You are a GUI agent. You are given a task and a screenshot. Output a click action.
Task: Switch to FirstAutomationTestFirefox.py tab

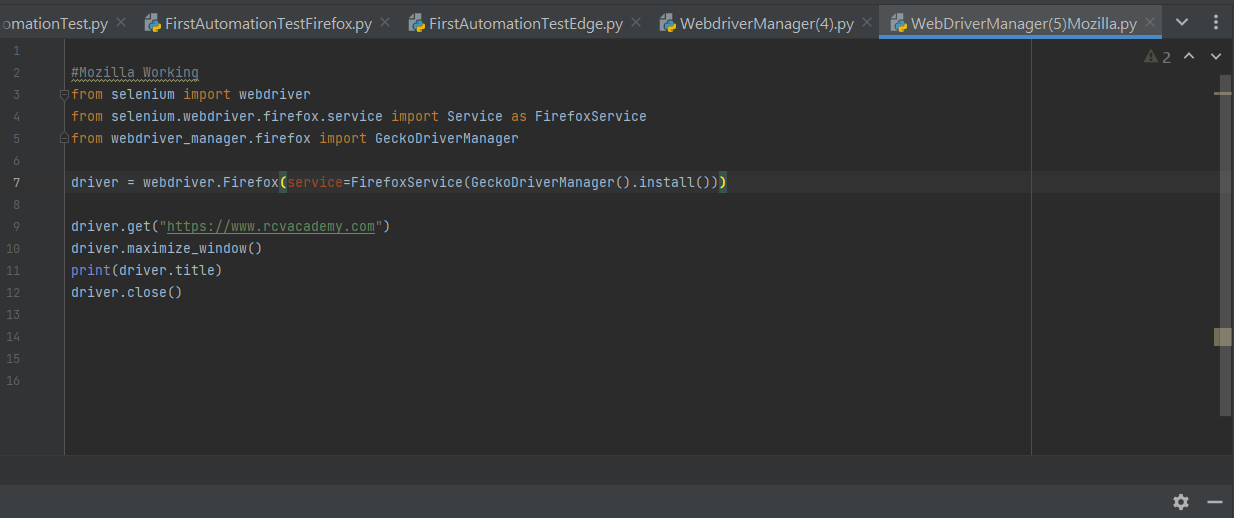pyautogui.click(x=268, y=23)
